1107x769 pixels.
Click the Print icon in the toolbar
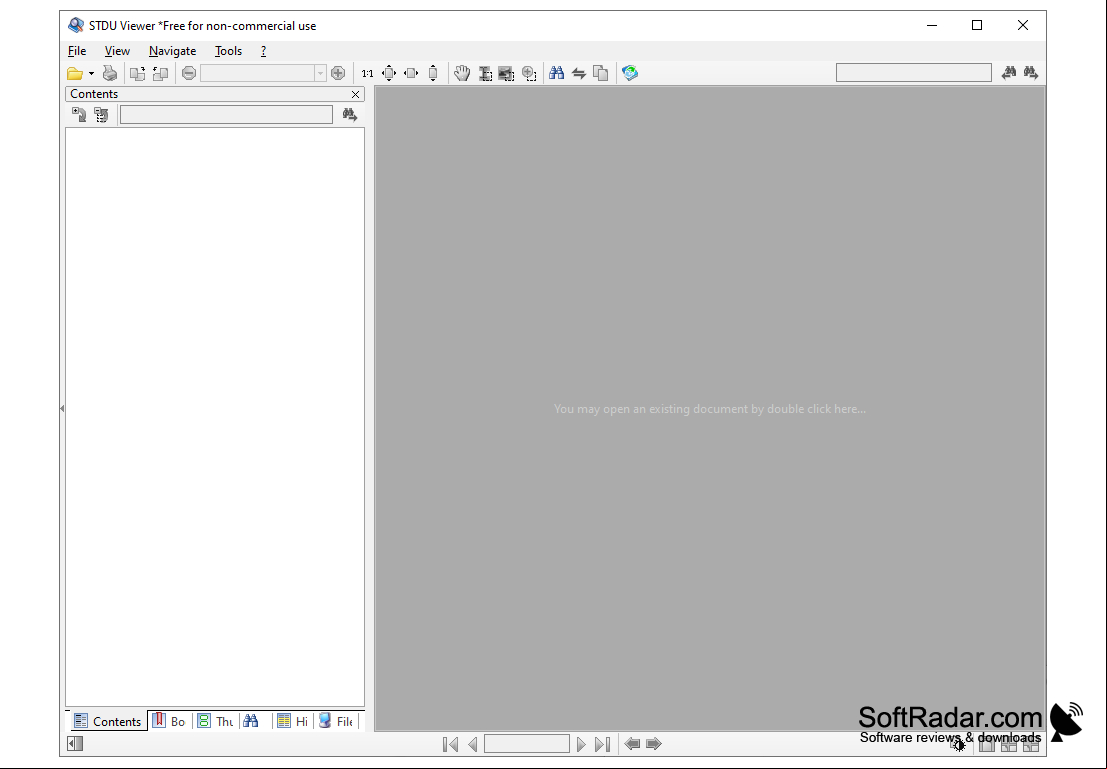coord(109,73)
